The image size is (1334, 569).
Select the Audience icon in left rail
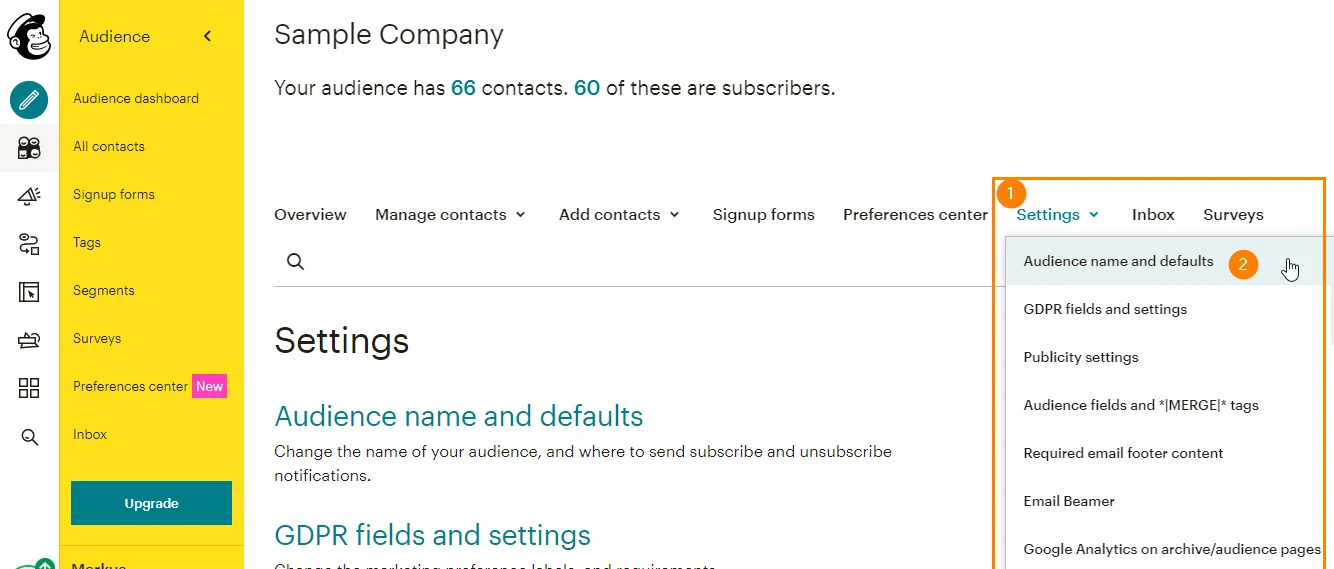pos(29,148)
